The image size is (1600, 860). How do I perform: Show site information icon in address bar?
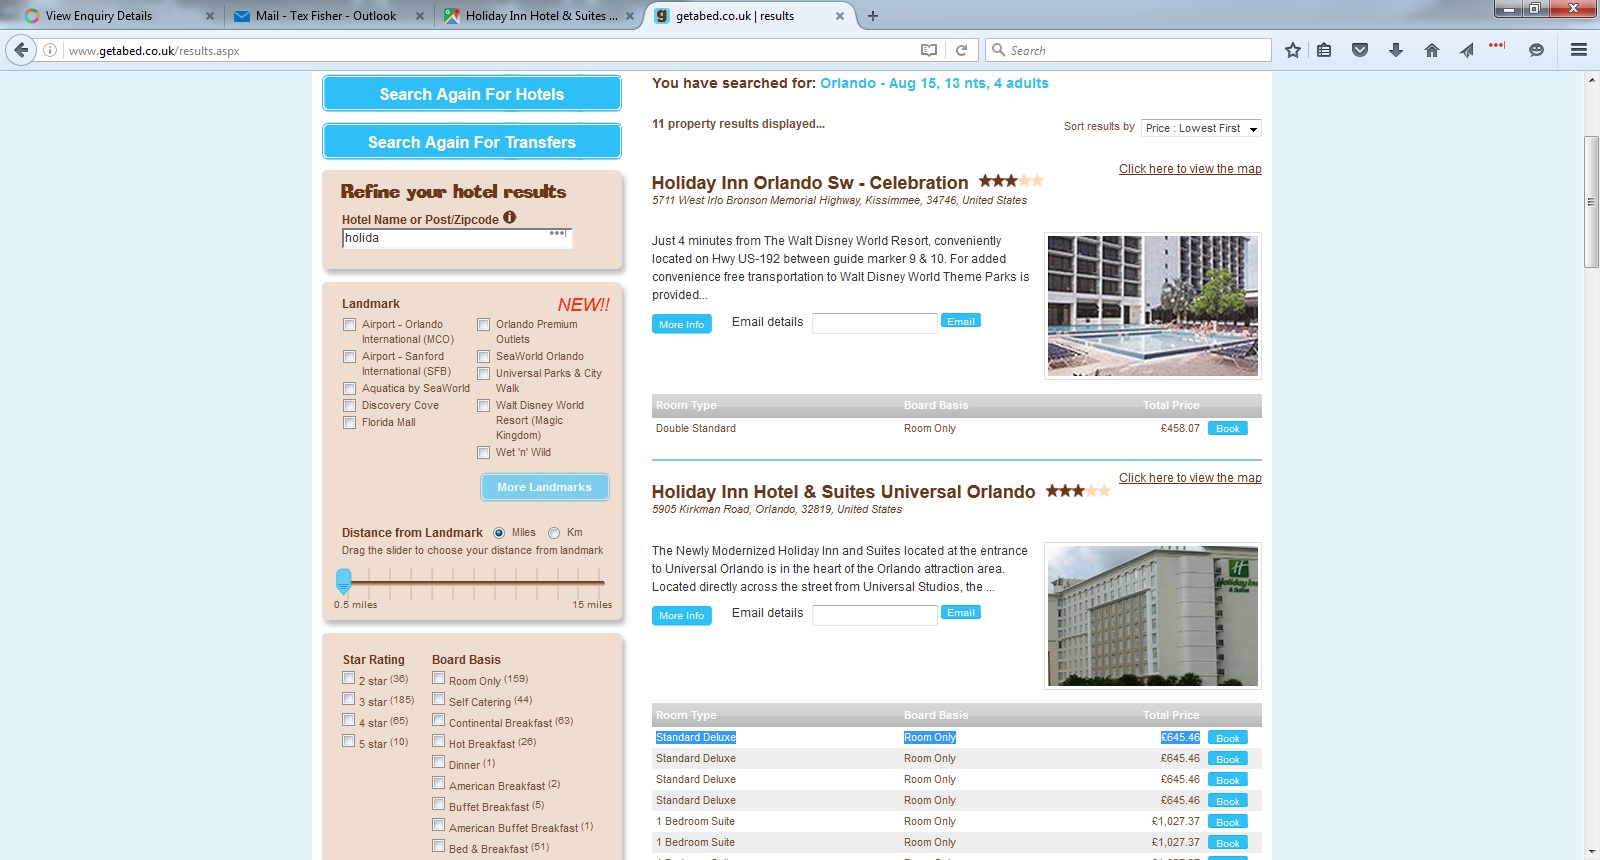49,50
